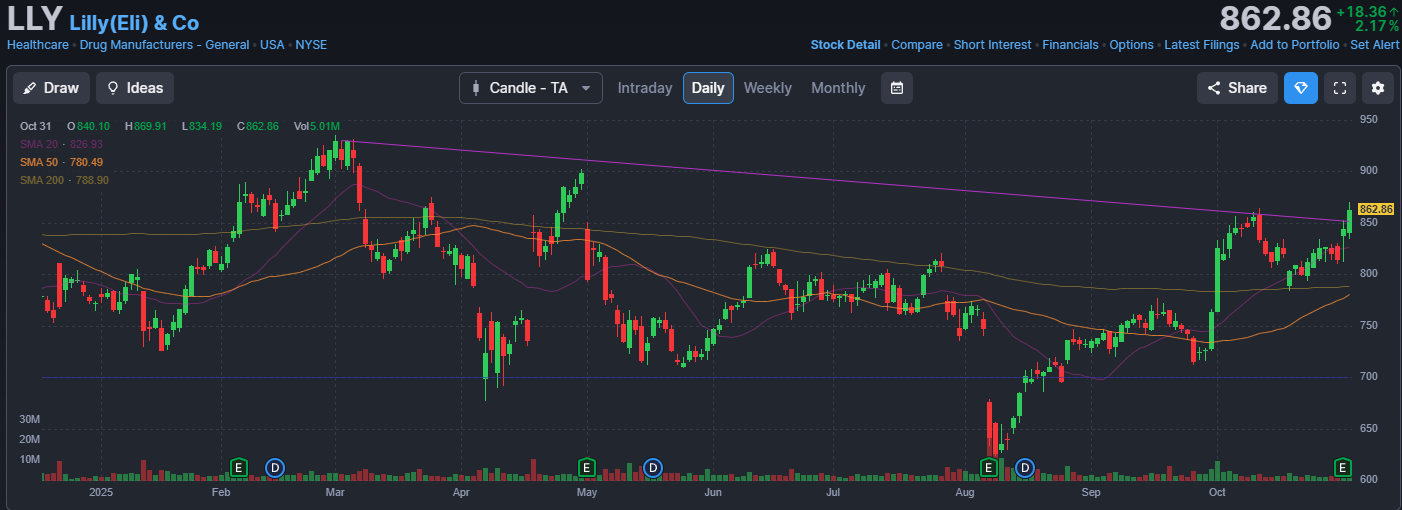Image resolution: width=1402 pixels, height=510 pixels.
Task: Click Set Alert
Action: click(x=1374, y=45)
